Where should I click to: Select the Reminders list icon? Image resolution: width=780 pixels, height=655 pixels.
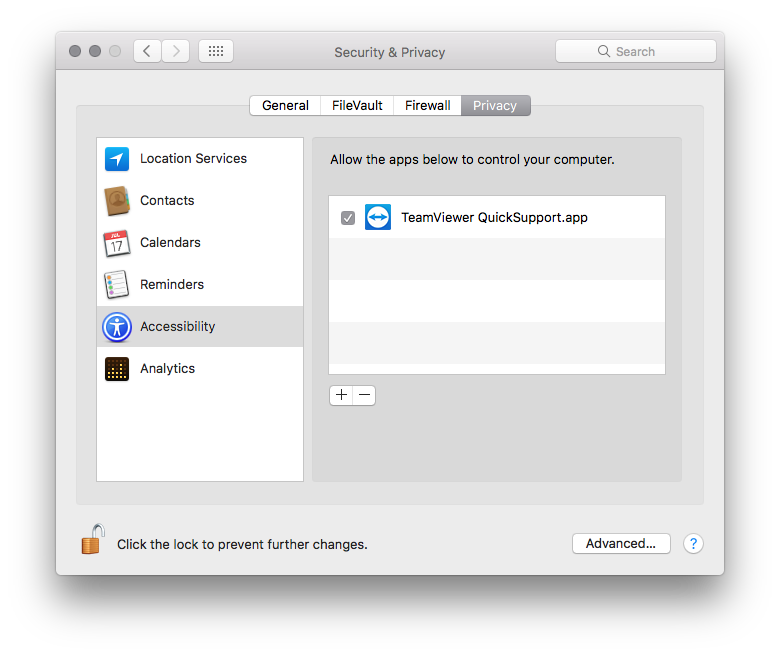click(x=117, y=285)
